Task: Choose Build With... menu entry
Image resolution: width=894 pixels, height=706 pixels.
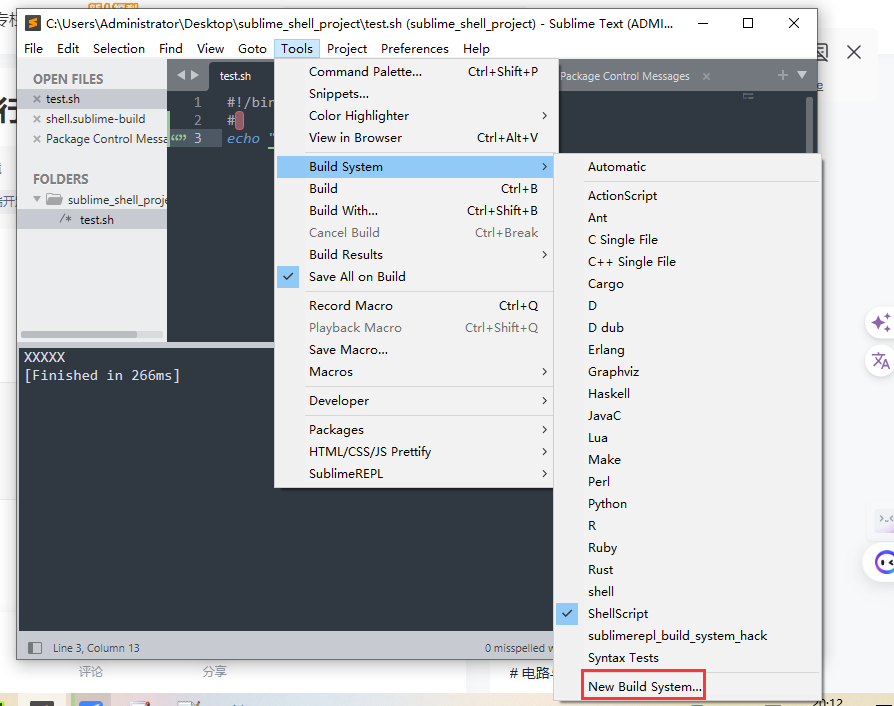Action: click(x=415, y=211)
